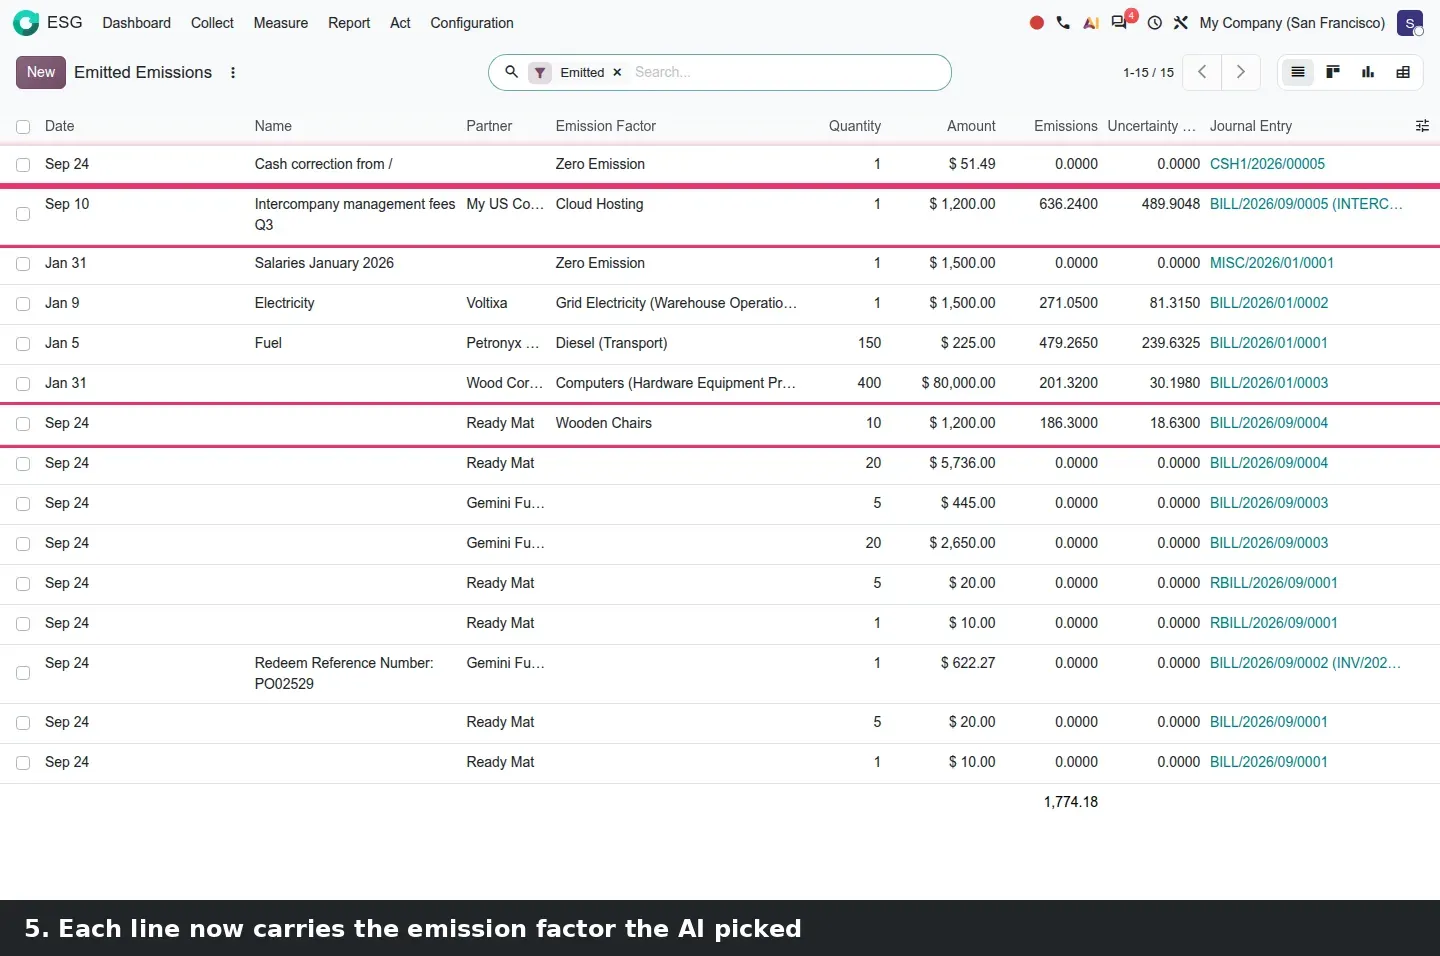Open the user avatar menu

tap(1410, 22)
